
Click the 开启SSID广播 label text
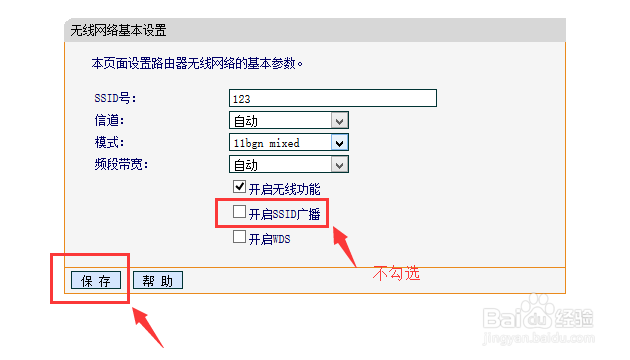pos(284,214)
